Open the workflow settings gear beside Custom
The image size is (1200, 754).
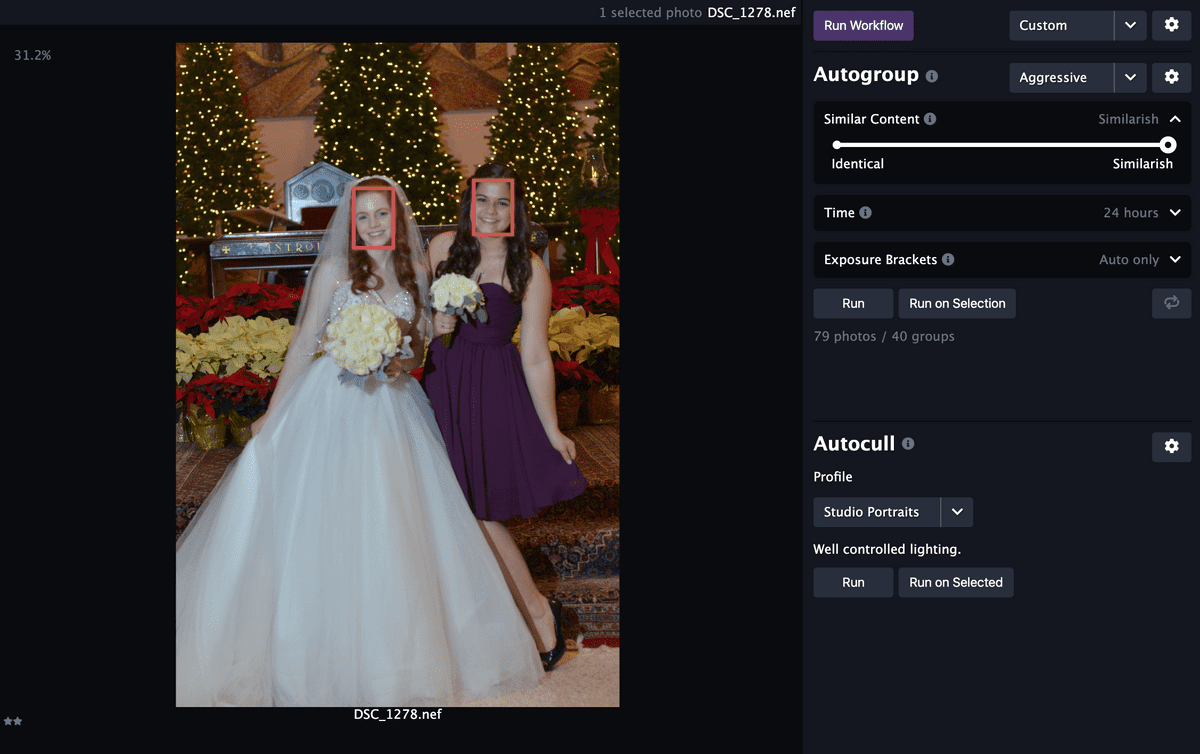point(1171,26)
